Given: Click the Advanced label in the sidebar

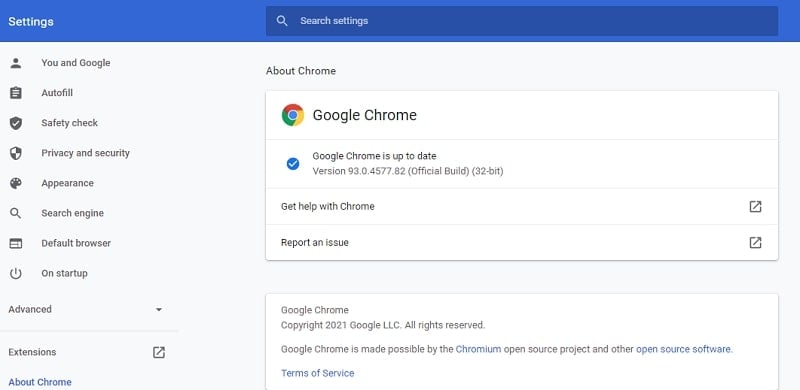Looking at the screenshot, I should (x=30, y=309).
